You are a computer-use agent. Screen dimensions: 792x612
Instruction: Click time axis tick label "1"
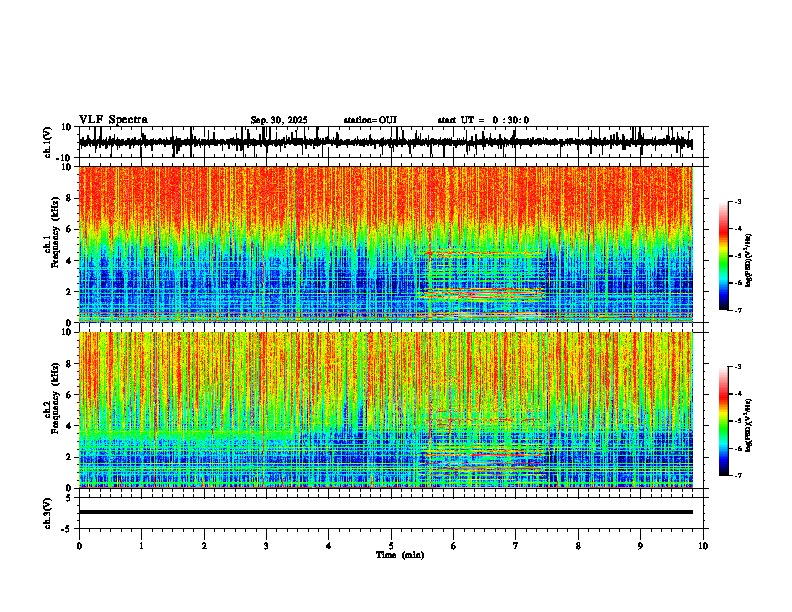[x=141, y=546]
